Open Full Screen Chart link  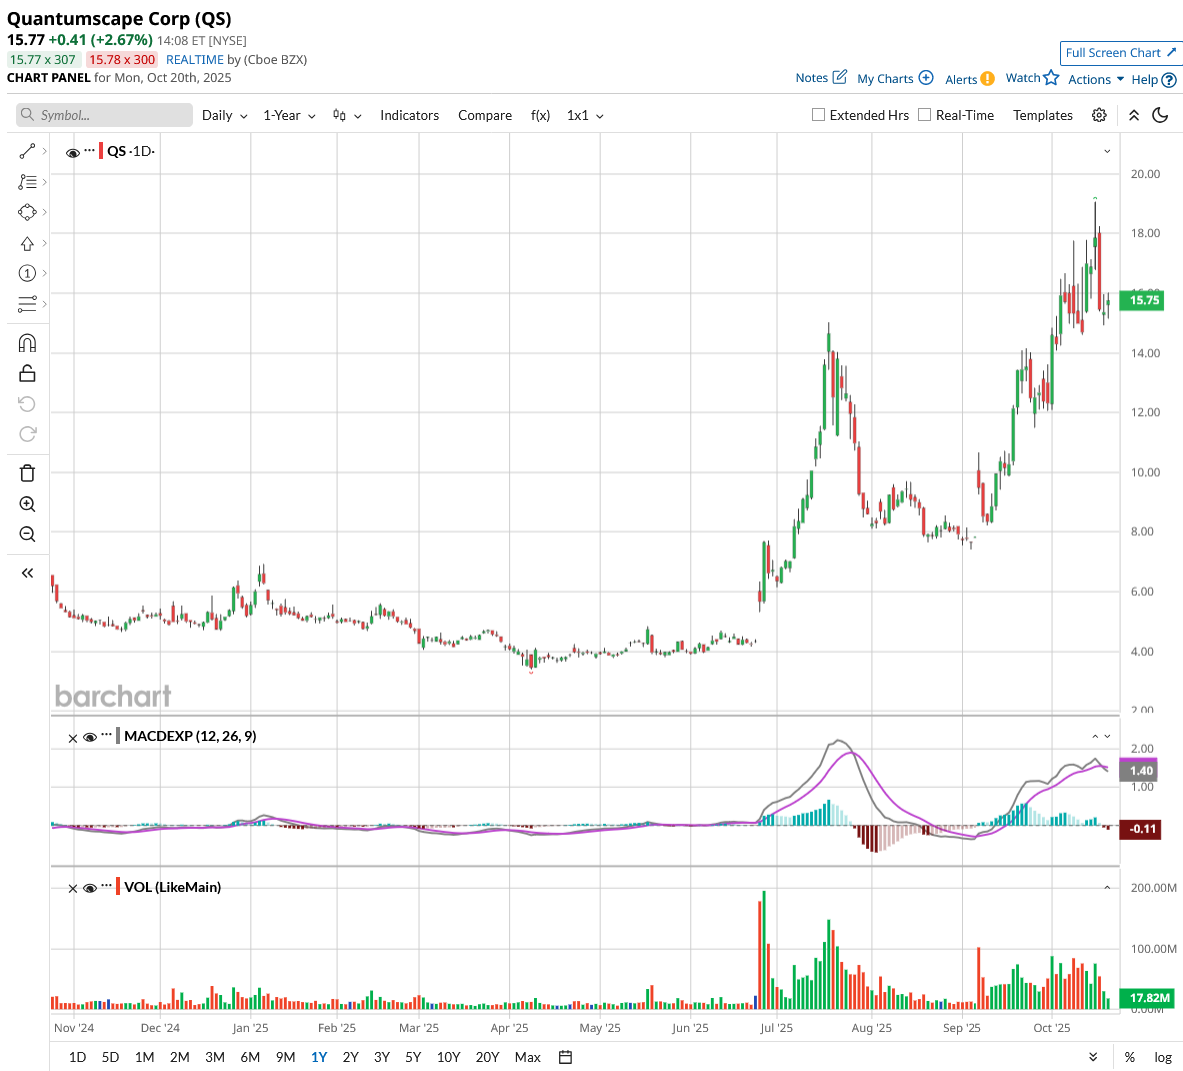click(1120, 53)
